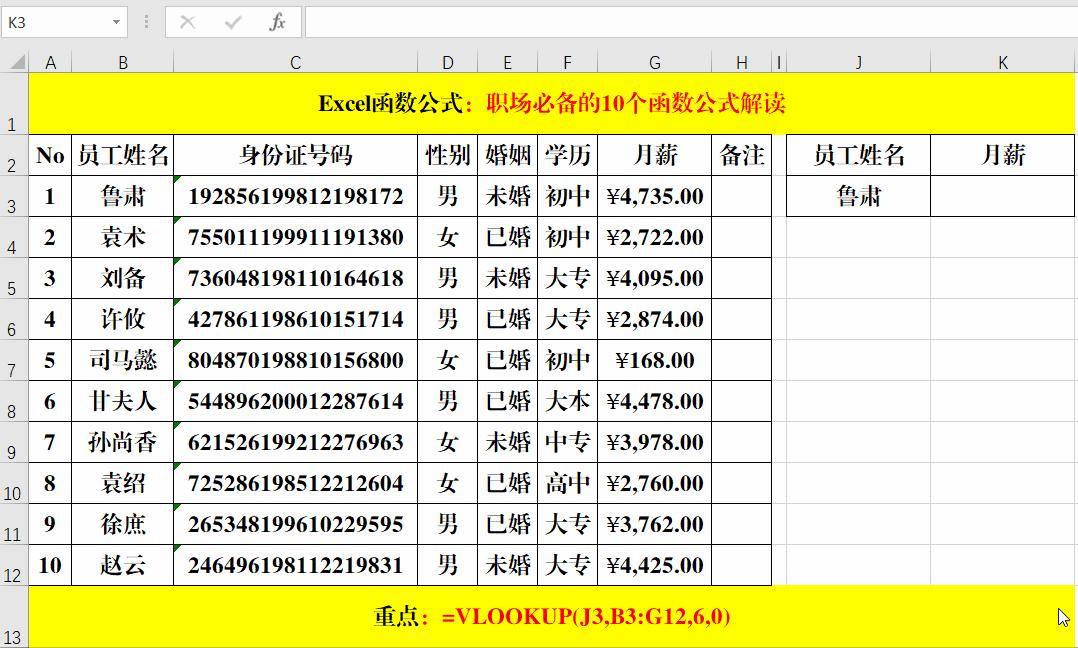Select the 月薪 header cell next to 备注
This screenshot has height=648, width=1078.
1001,155
